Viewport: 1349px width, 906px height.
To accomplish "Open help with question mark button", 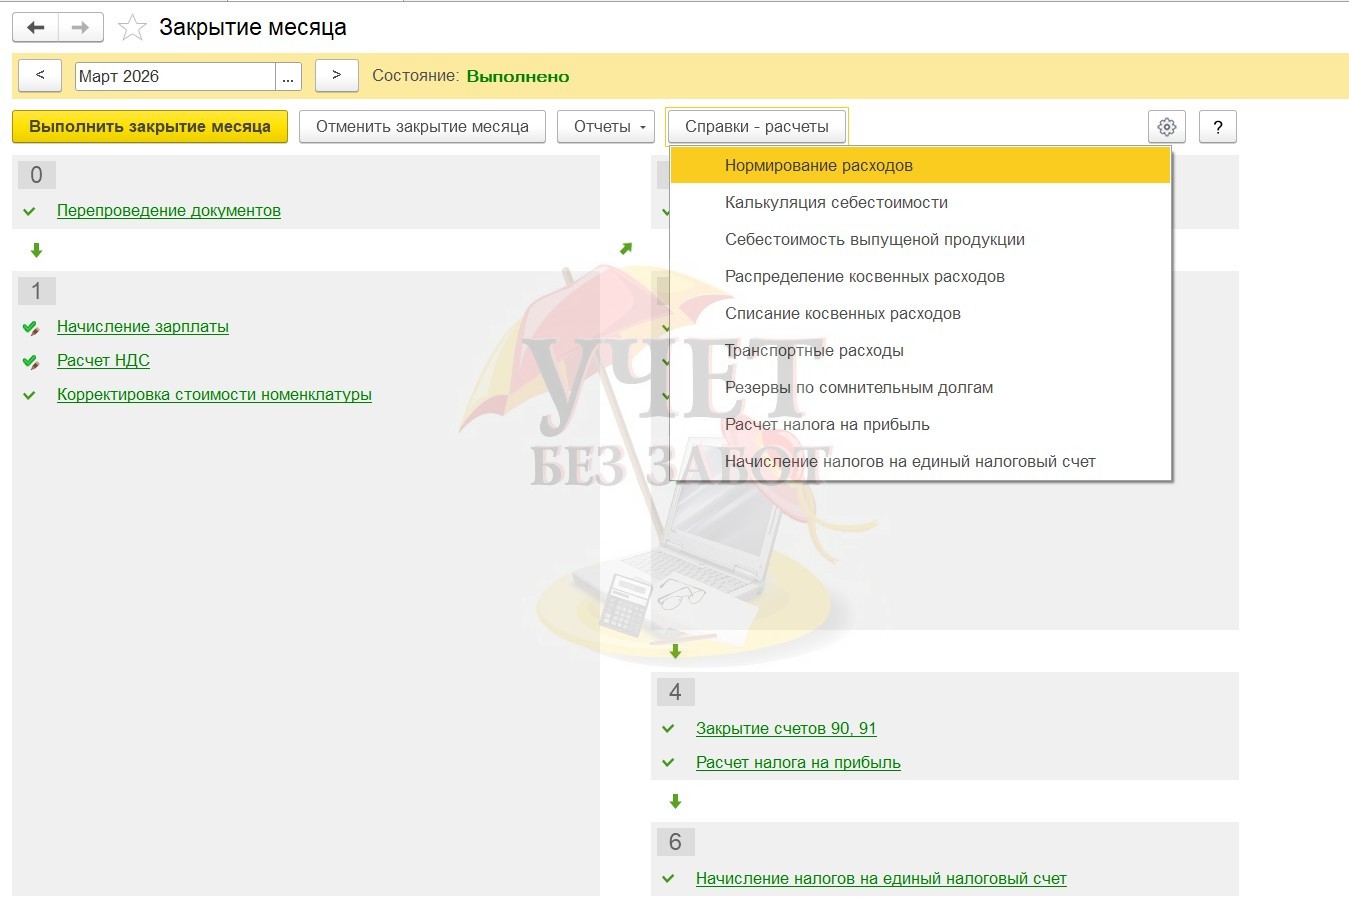I will (1217, 127).
